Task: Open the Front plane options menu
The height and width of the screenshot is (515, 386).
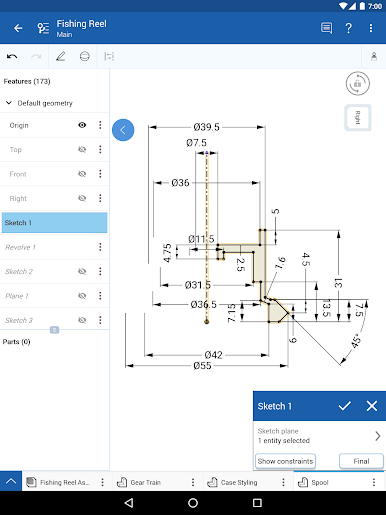Action: [x=100, y=174]
